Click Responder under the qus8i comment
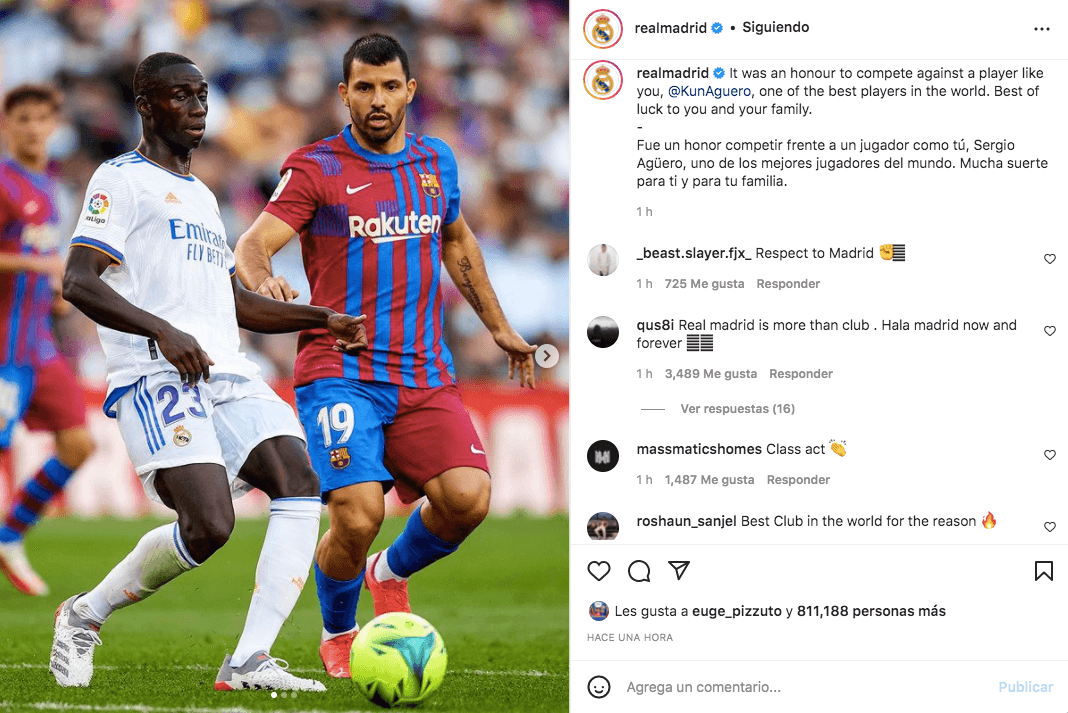Viewport: 1068px width, 713px height. pos(800,374)
